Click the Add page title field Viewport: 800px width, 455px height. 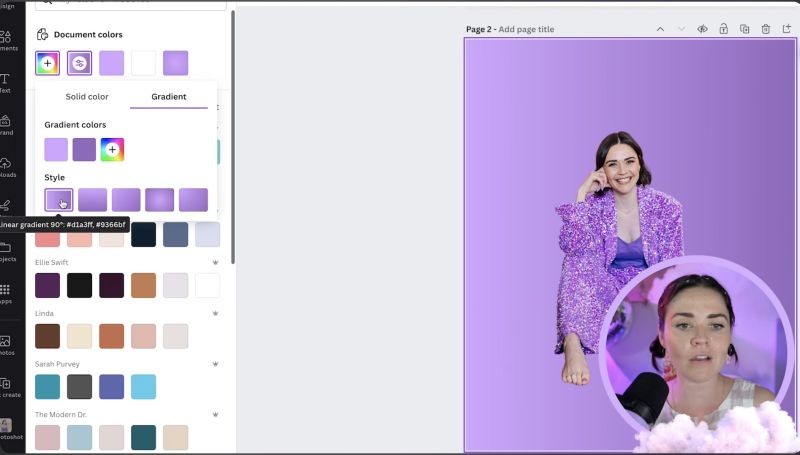pos(526,29)
